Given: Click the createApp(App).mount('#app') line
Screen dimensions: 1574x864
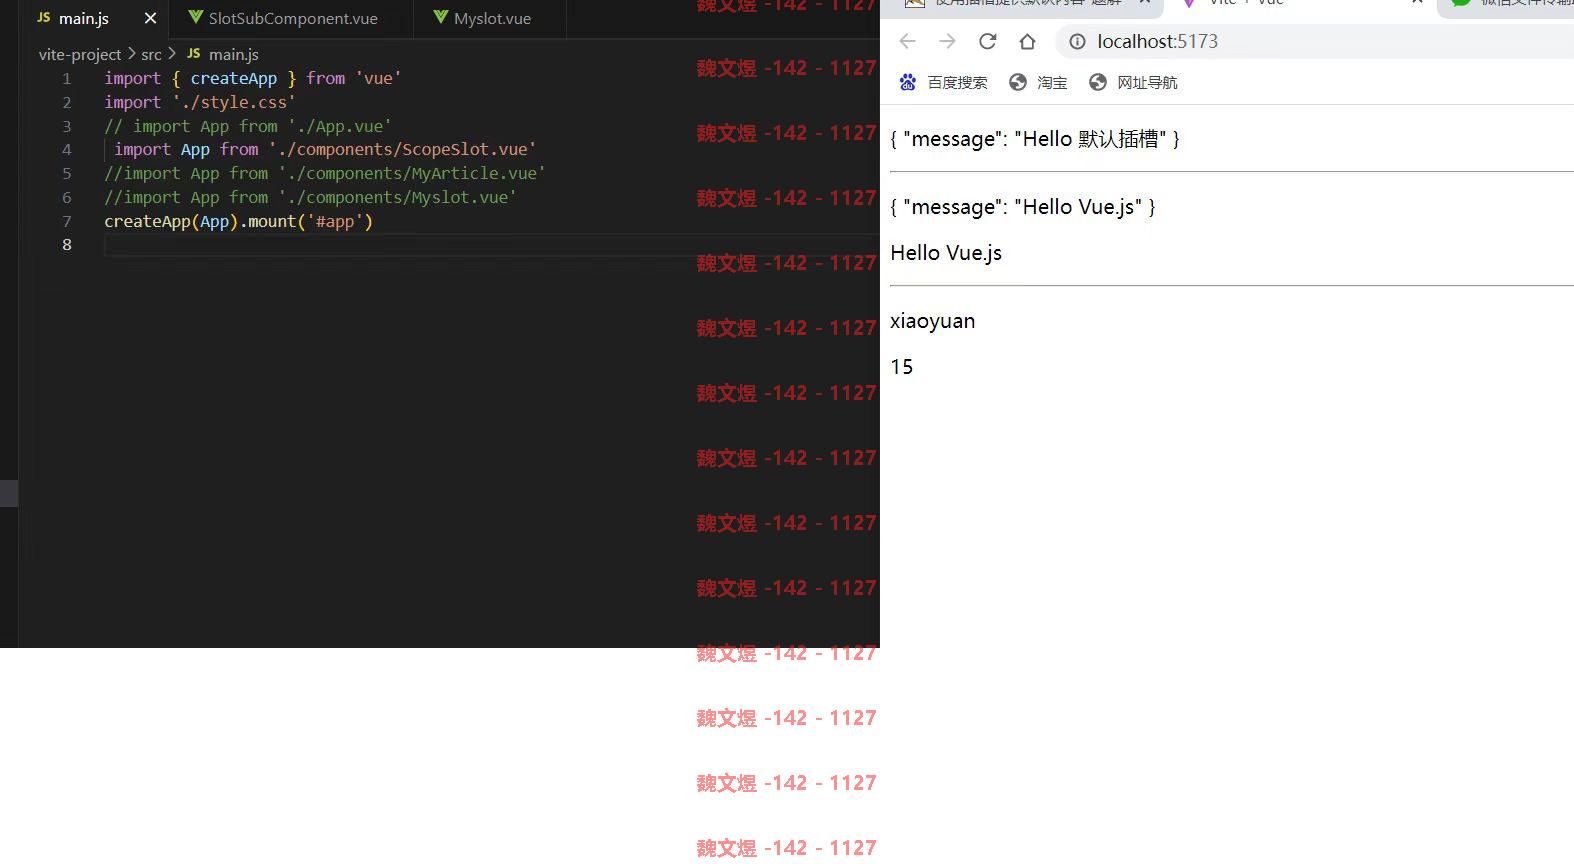Looking at the screenshot, I should point(238,221).
